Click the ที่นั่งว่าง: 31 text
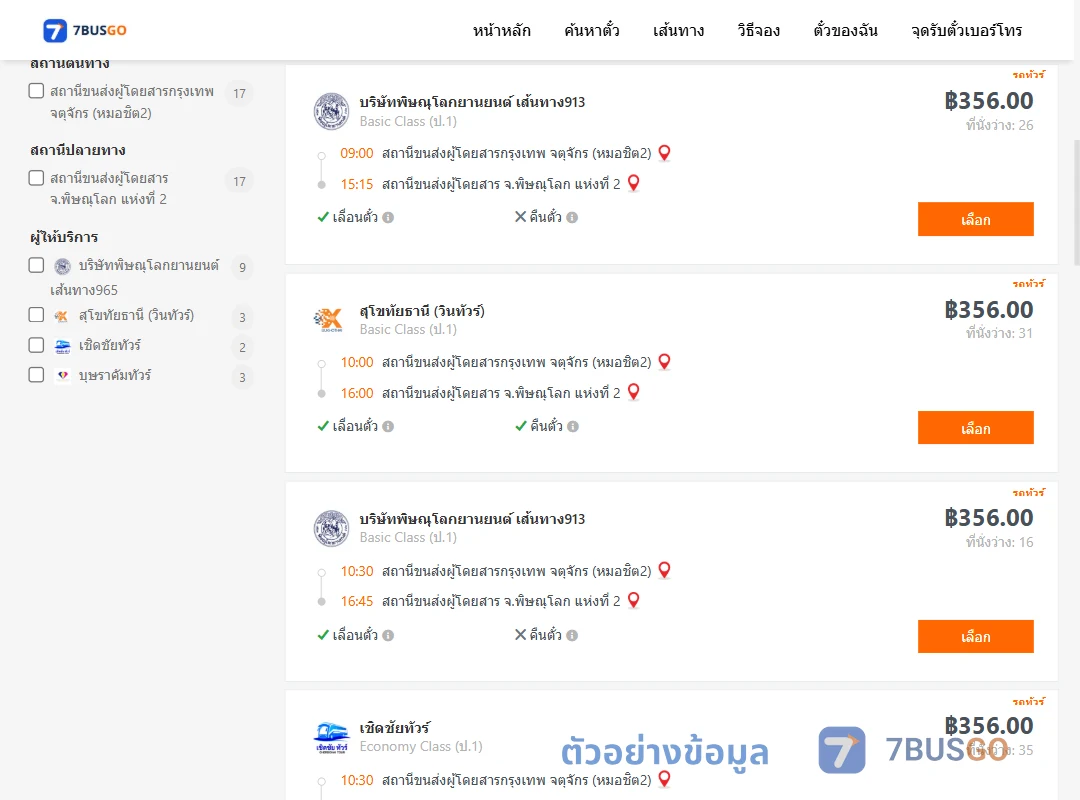1080x800 pixels. point(999,334)
